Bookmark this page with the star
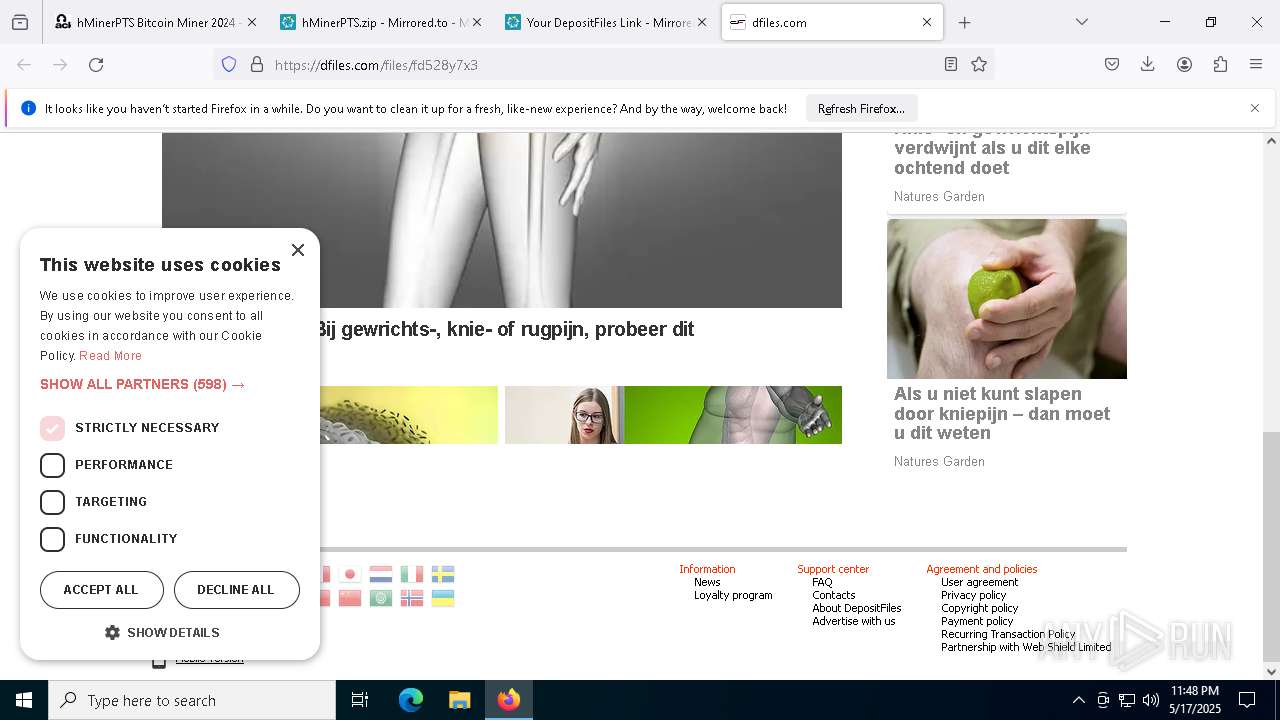Screen dimensions: 1280x720 point(979,65)
